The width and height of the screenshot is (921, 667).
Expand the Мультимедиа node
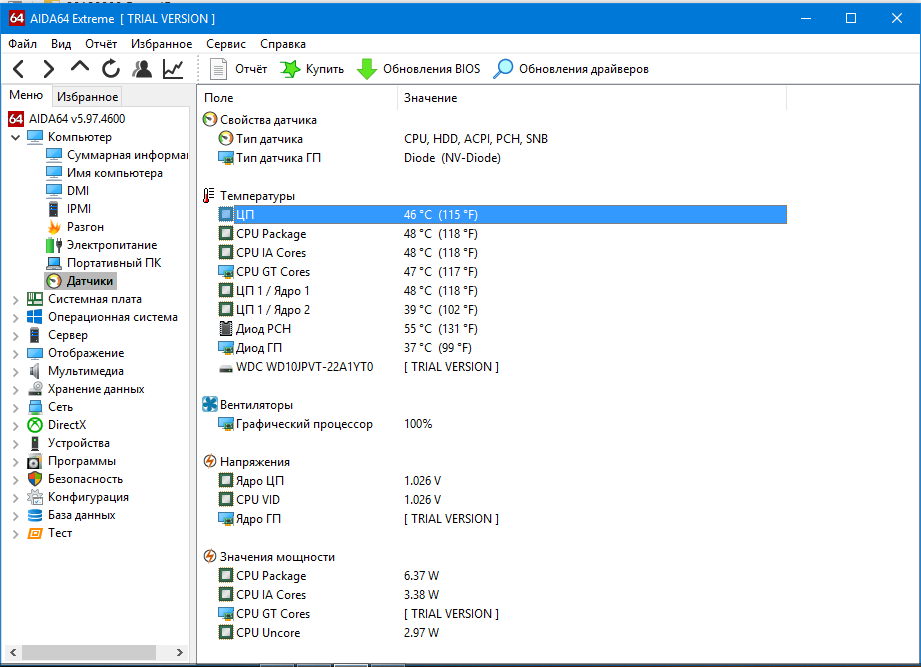[x=15, y=372]
